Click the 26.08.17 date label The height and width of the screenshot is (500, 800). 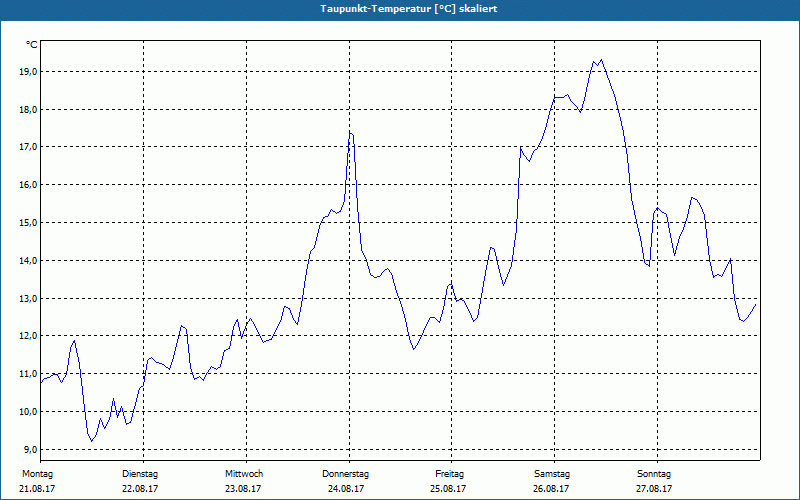tap(551, 489)
